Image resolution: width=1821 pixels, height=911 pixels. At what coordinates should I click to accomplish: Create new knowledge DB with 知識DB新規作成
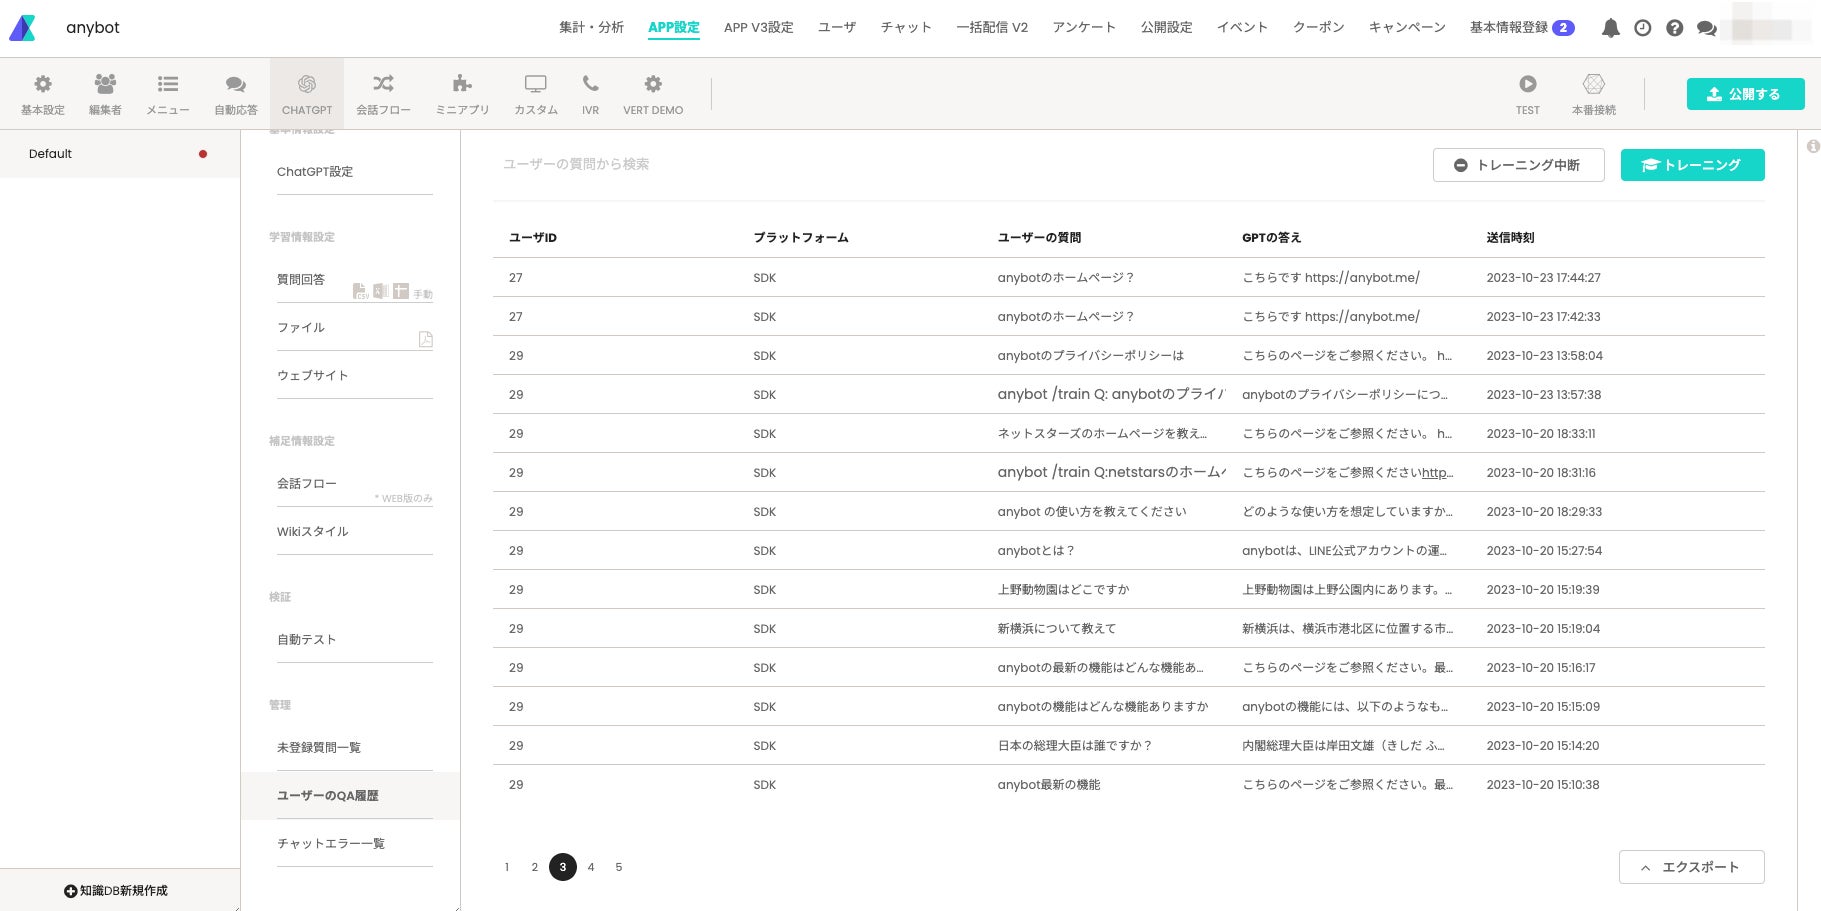(116, 891)
